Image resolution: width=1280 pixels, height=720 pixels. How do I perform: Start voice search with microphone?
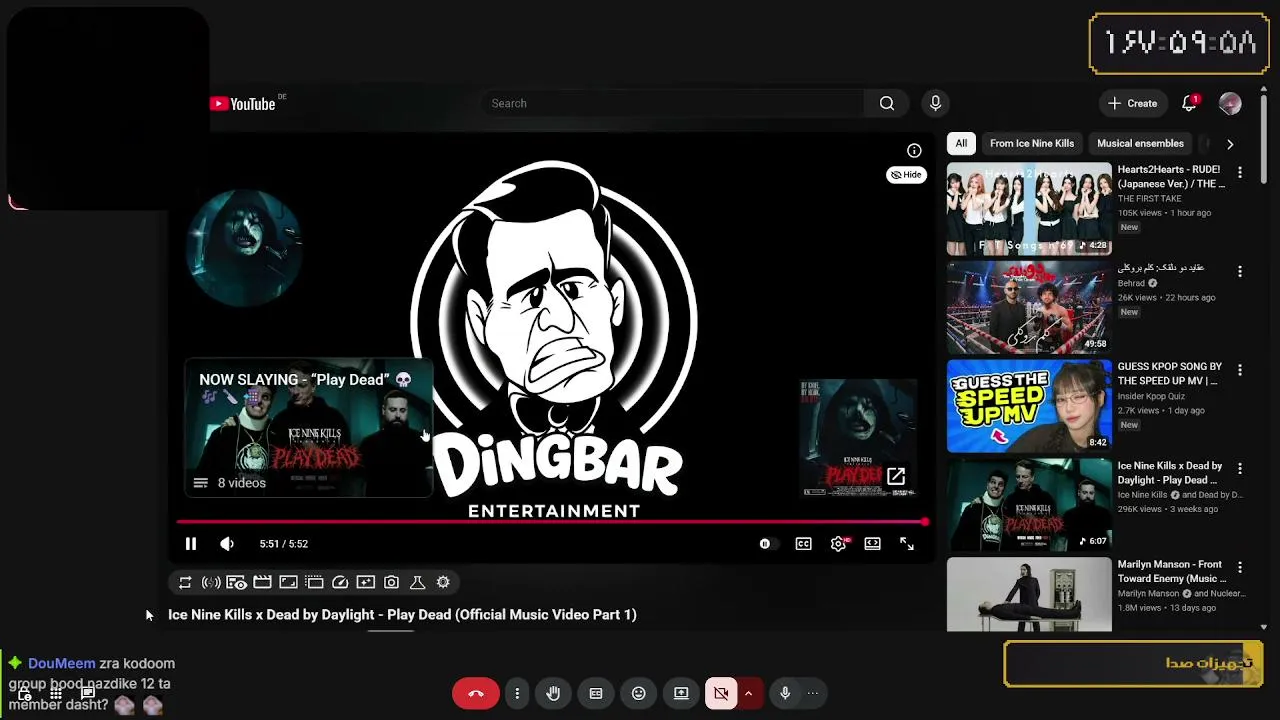click(936, 103)
